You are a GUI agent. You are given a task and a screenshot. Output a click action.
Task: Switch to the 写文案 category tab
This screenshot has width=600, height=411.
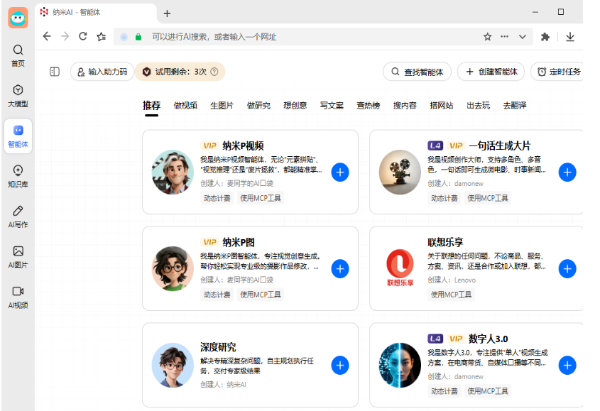click(x=331, y=105)
